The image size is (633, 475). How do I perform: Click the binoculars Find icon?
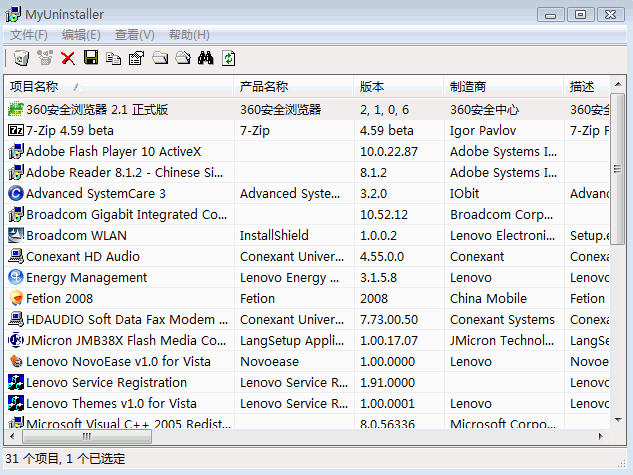pyautogui.click(x=205, y=58)
